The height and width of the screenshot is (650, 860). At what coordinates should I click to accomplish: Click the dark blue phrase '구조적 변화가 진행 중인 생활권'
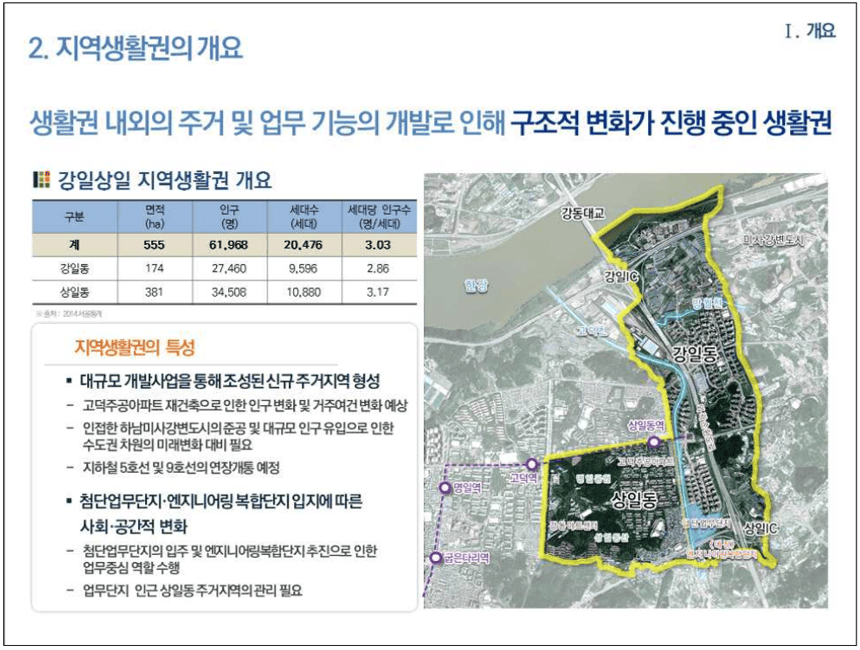pyautogui.click(x=671, y=123)
